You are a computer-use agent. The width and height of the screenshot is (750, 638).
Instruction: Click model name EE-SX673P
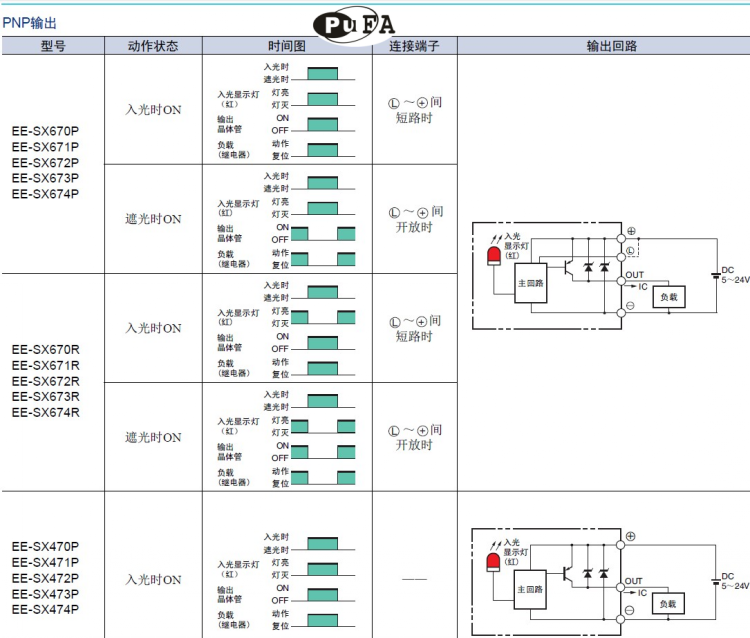coord(45,178)
